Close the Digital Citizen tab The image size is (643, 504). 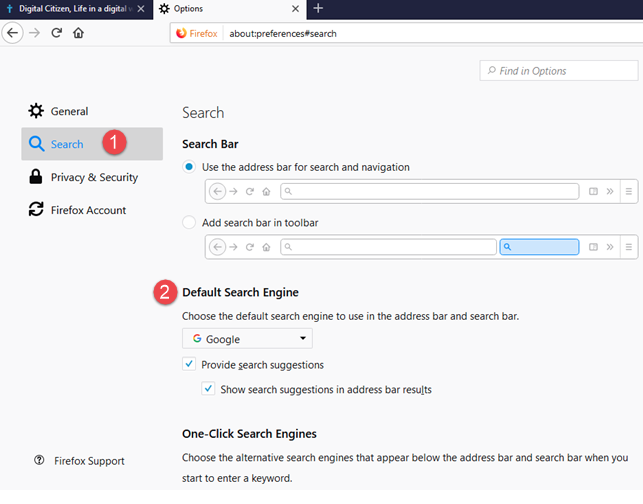tap(141, 9)
